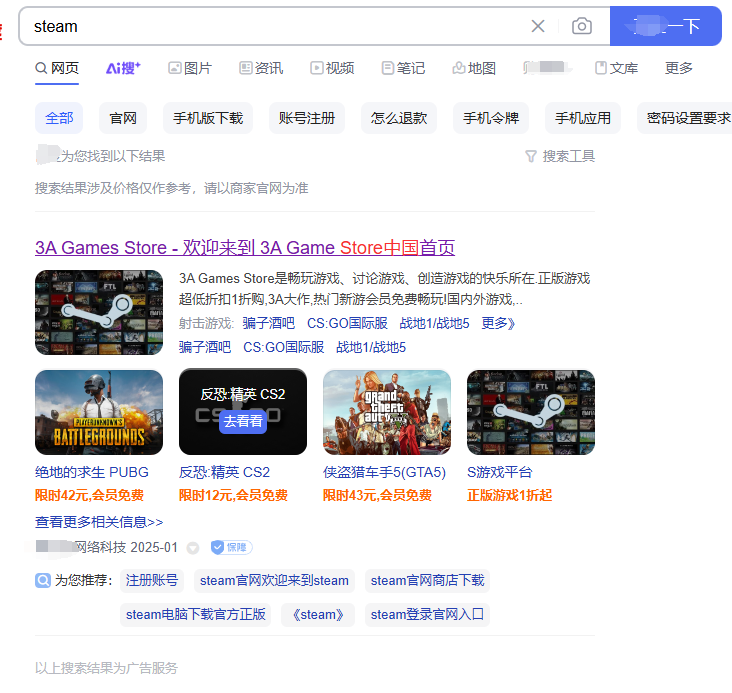732x693 pixels.
Task: Search the steam电脑下载官方正版 suggestion
Action: click(x=196, y=615)
